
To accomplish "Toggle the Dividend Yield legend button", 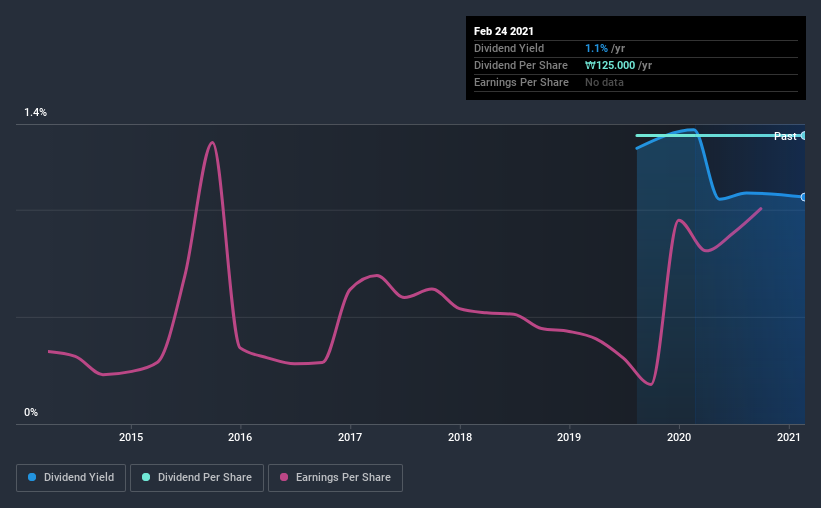I will pyautogui.click(x=71, y=478).
